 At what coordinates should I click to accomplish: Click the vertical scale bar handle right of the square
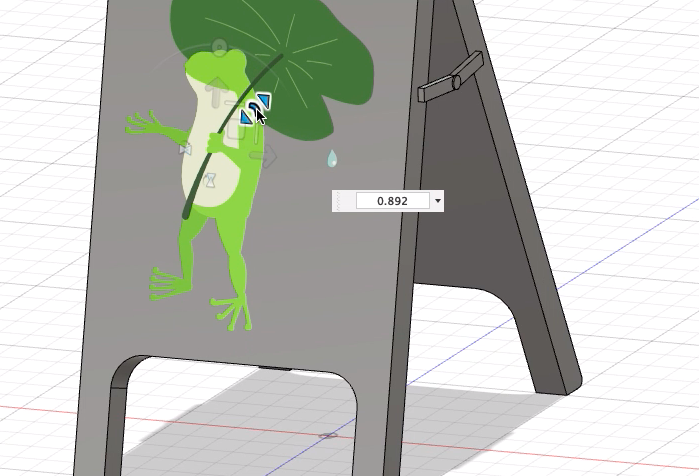tap(257, 134)
